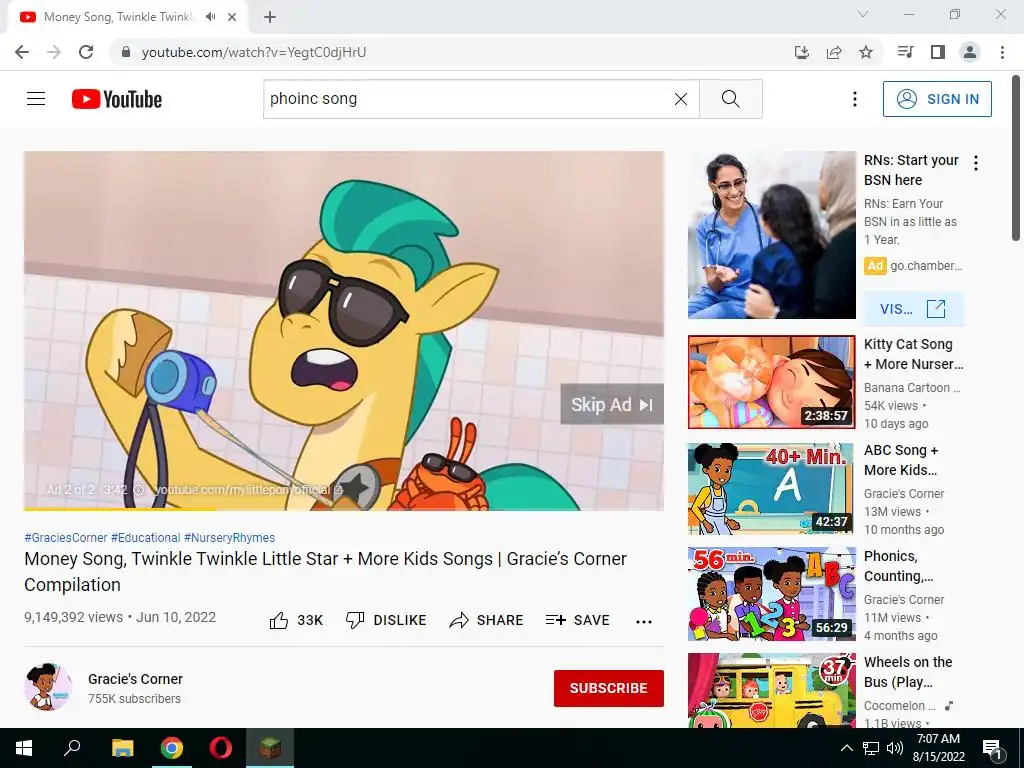Visit youtube.com/mylittleponyofficial ad link
This screenshot has width=1024, height=768.
[x=248, y=489]
